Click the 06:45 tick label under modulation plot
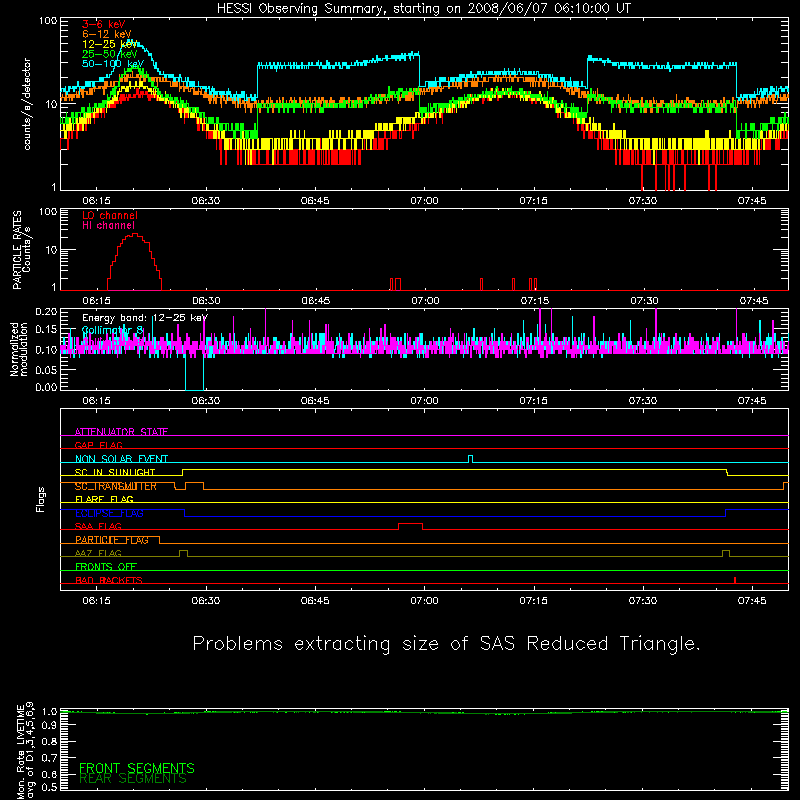 pyautogui.click(x=315, y=401)
